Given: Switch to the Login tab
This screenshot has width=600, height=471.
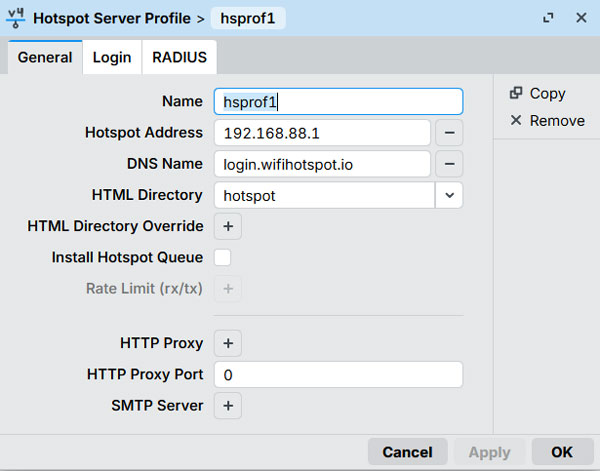Looking at the screenshot, I should point(112,57).
